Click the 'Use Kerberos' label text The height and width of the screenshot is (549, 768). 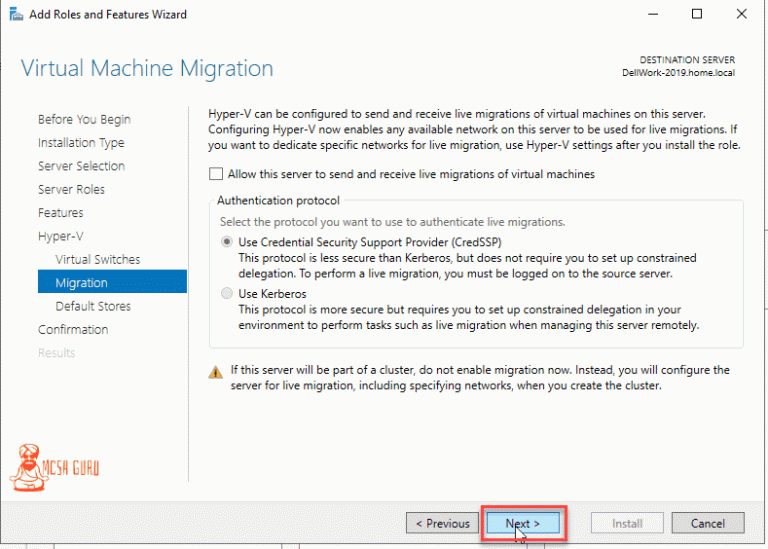272,294
